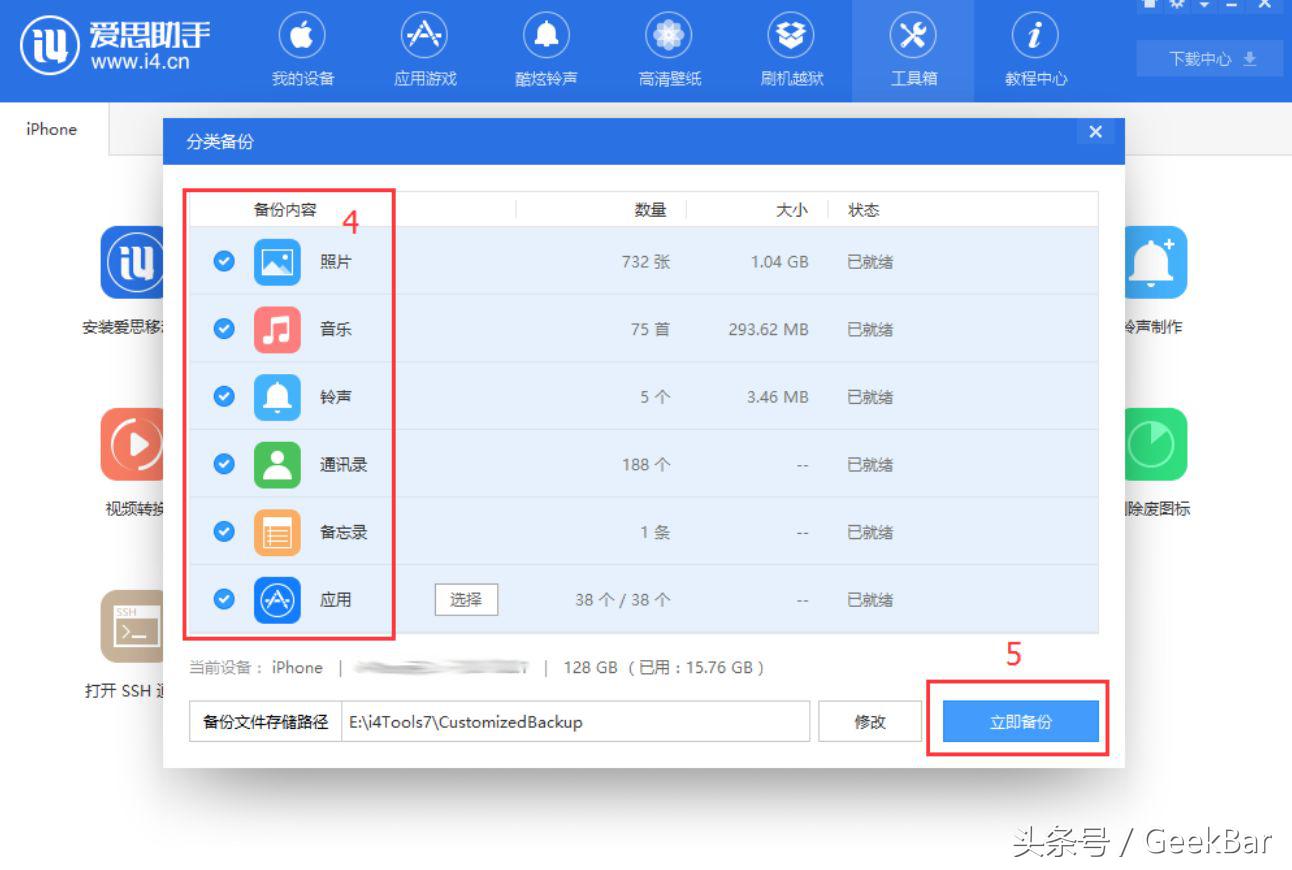The width and height of the screenshot is (1292, 870).
Task: Open the 刷机越狱 tool
Action: [790, 45]
